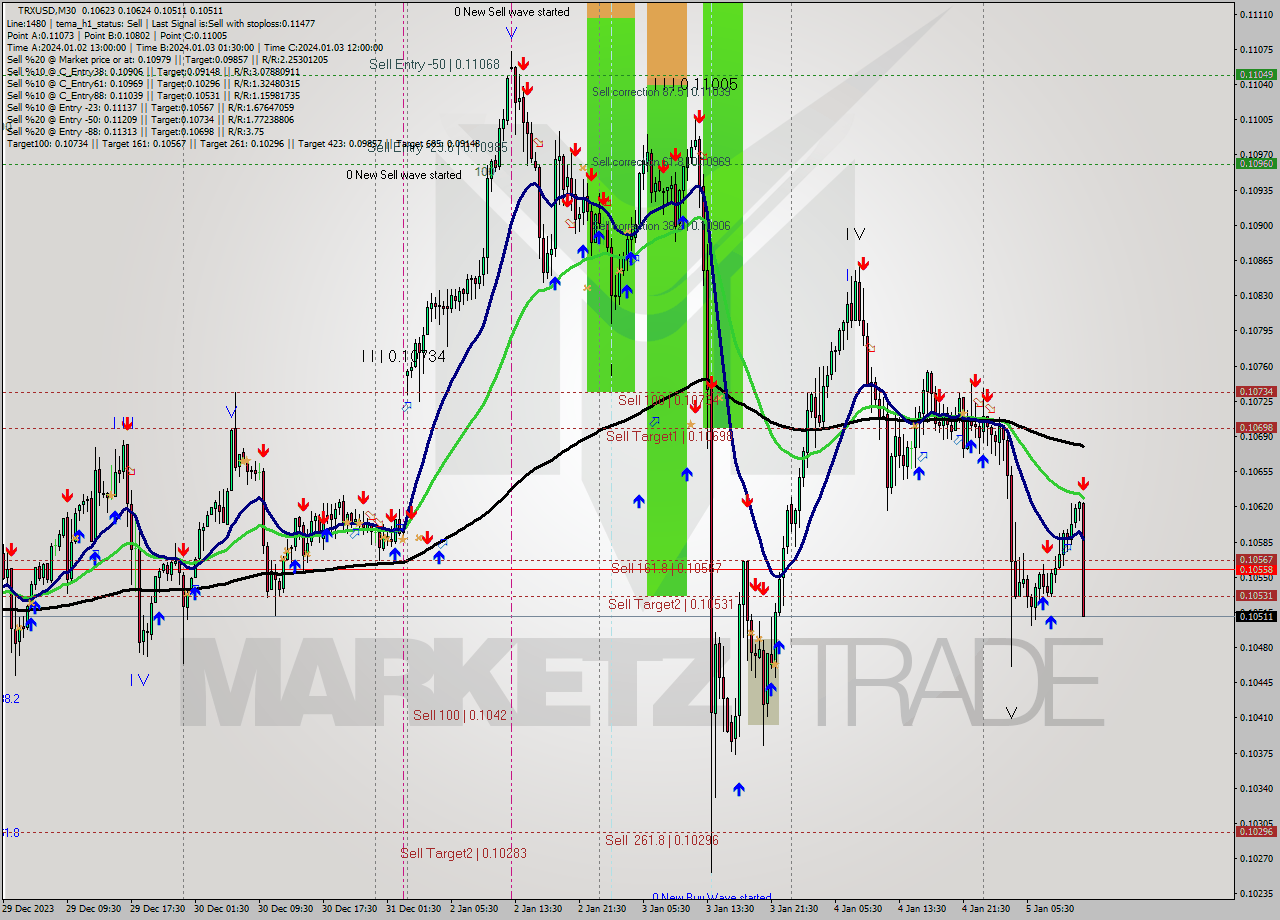Click the black 0.10511 current price tag
Image resolution: width=1280 pixels, height=920 pixels.
(x=1256, y=616)
